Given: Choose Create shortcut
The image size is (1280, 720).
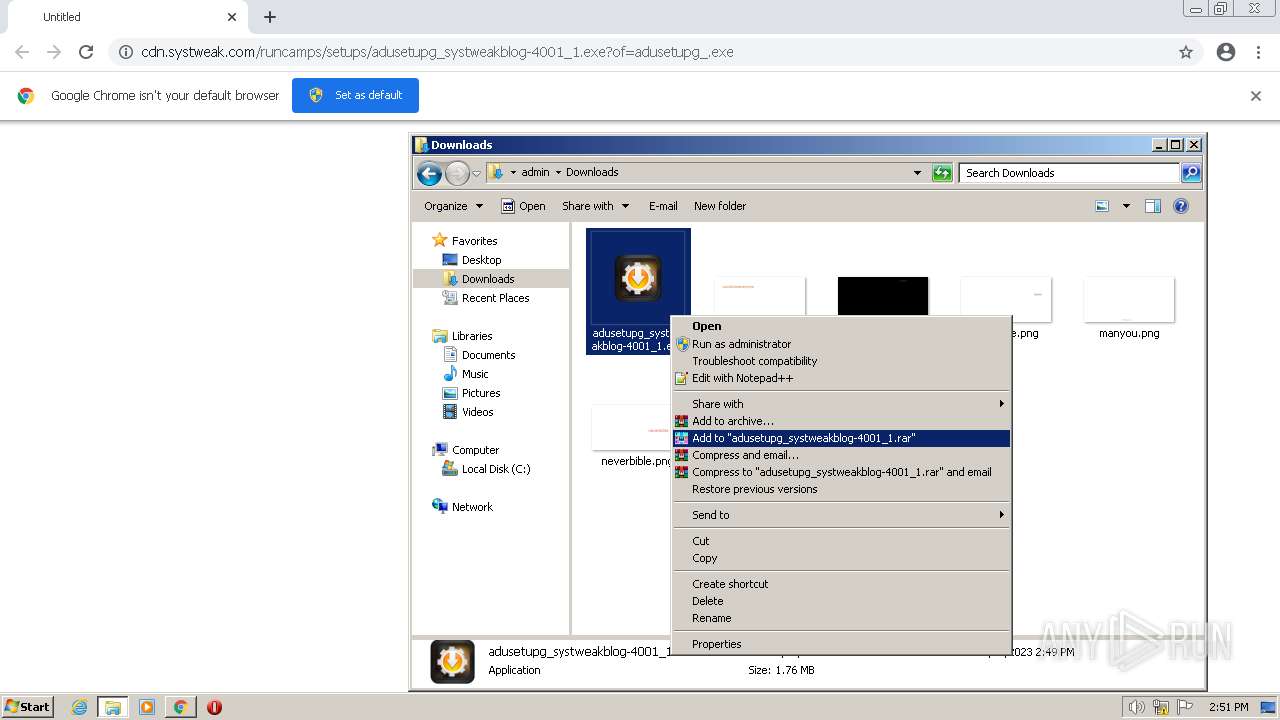Looking at the screenshot, I should tap(840, 584).
